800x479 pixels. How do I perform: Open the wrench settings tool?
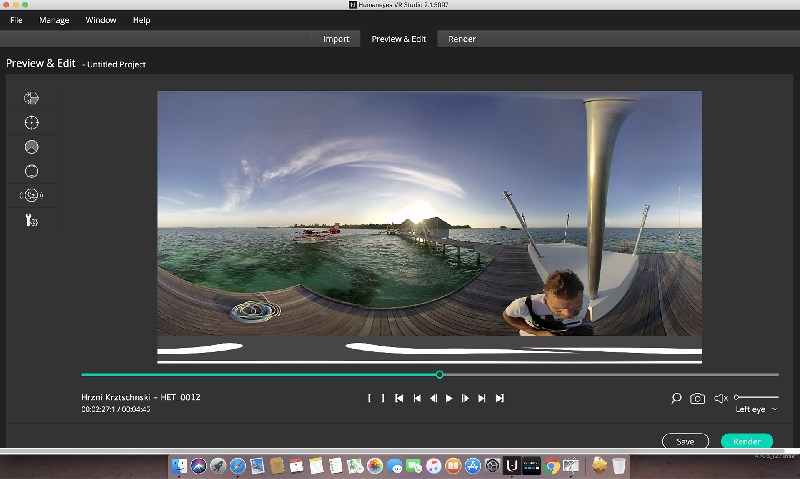[x=32, y=220]
